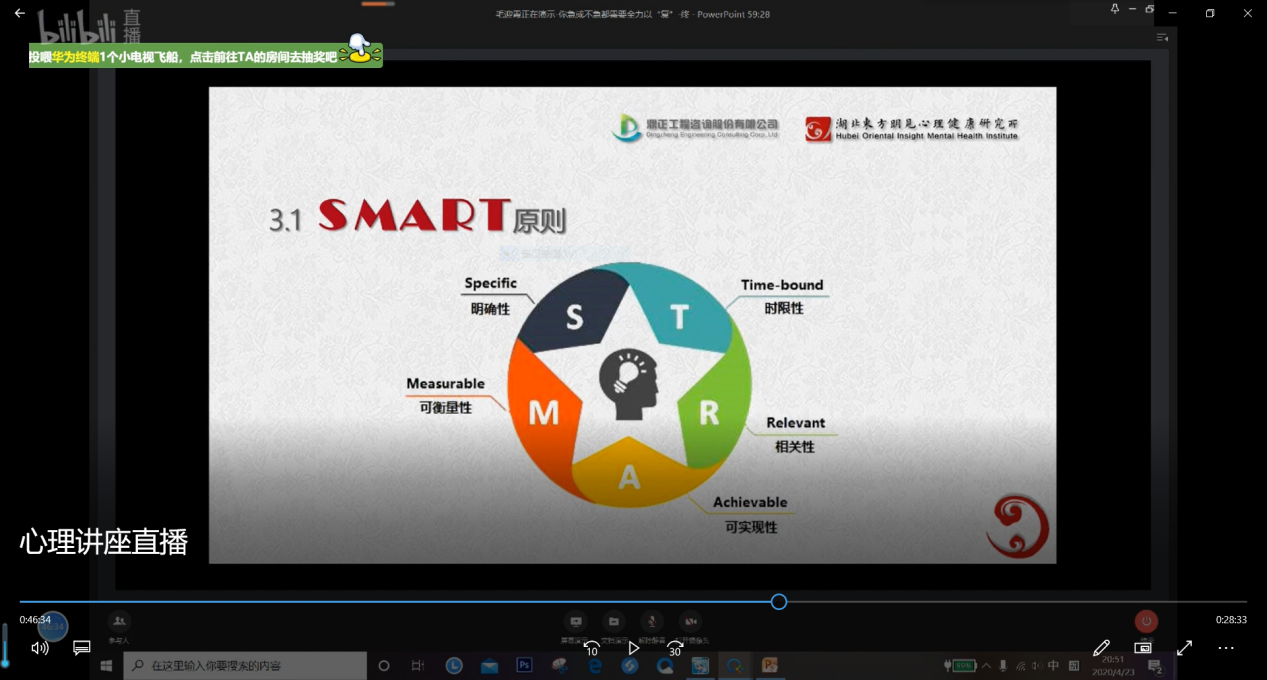Open the Huawei lottery banner link

coord(205,56)
